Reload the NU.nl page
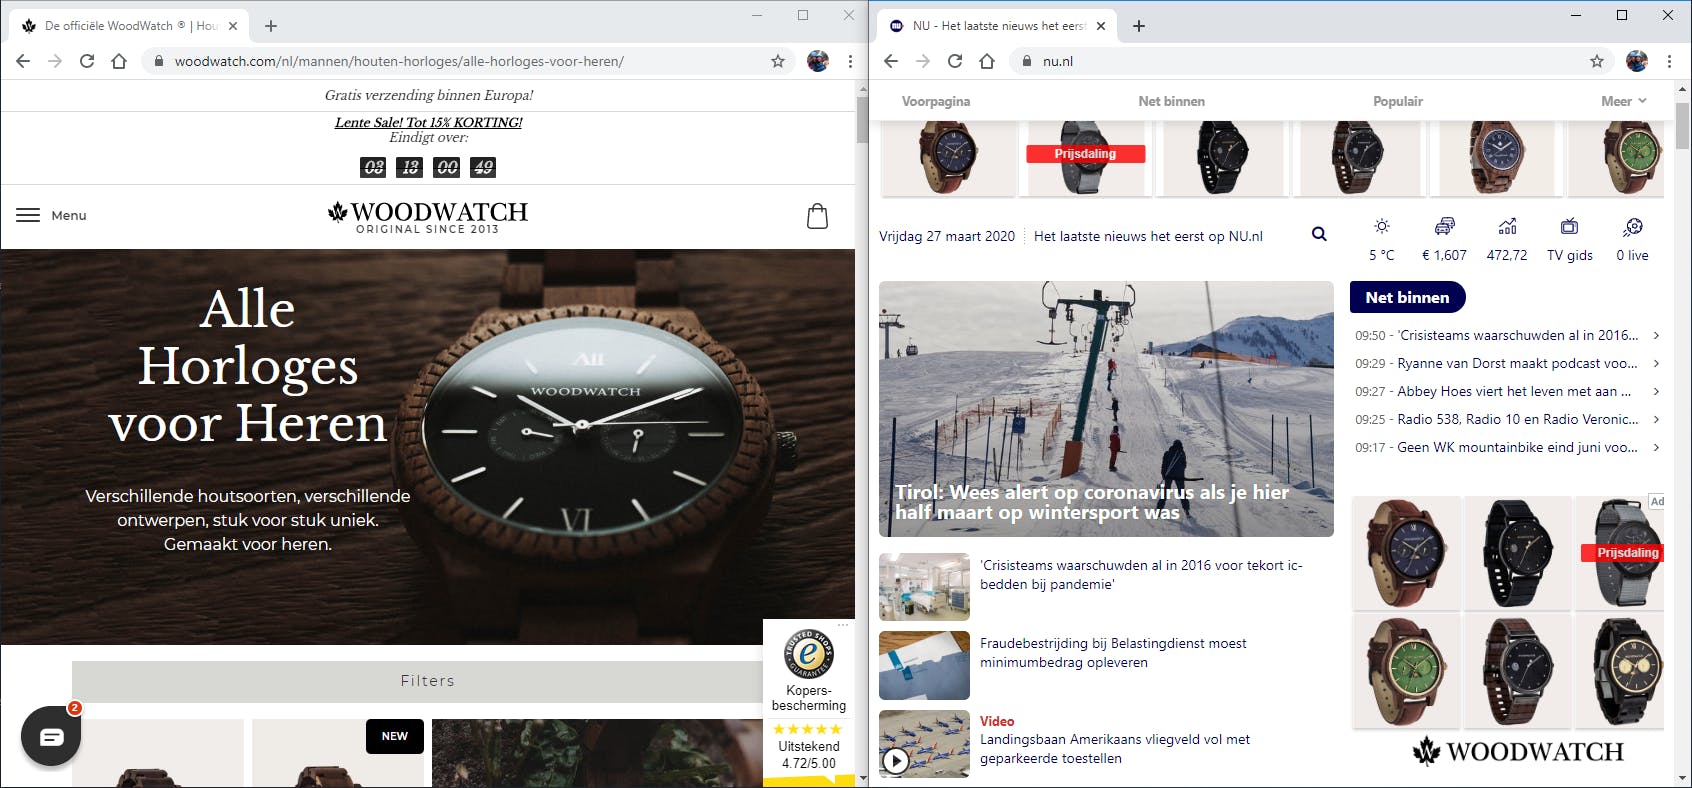Viewport: 1692px width, 788px height. 955,61
